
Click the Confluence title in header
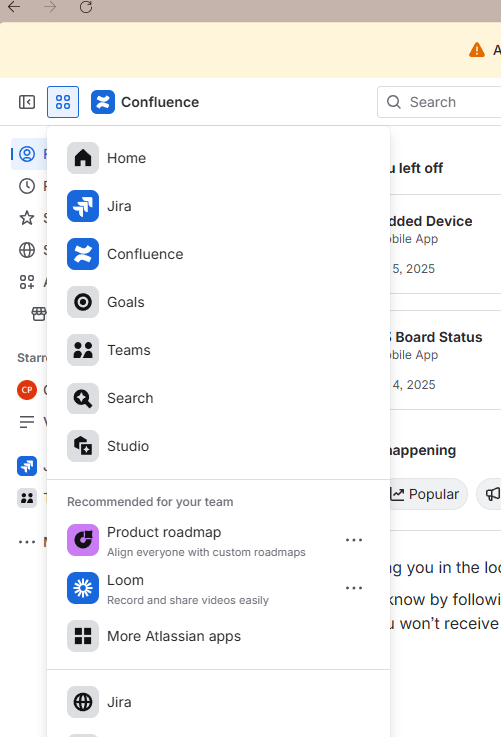click(x=160, y=102)
